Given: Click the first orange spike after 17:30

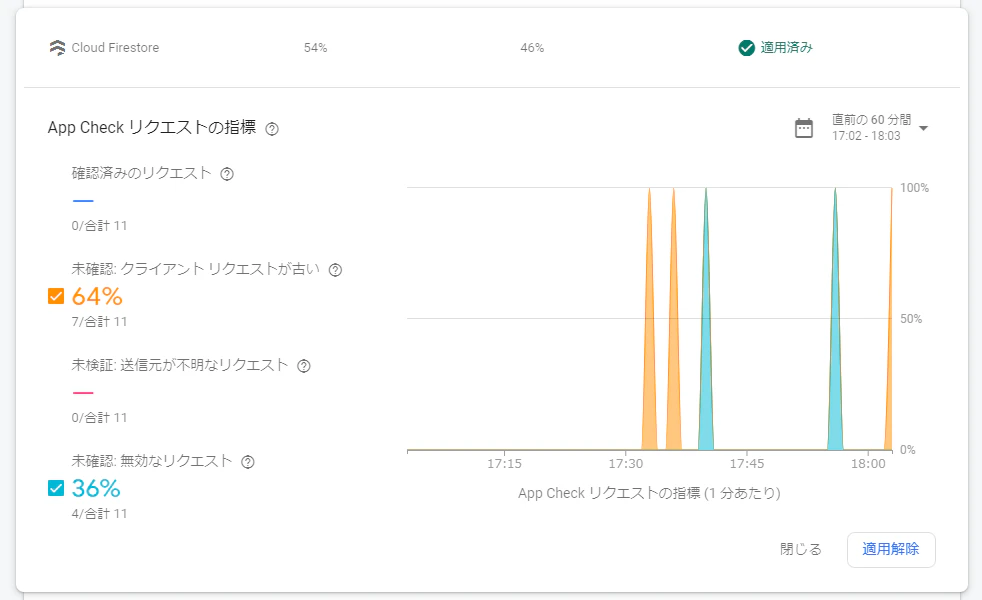Looking at the screenshot, I should click(649, 376).
